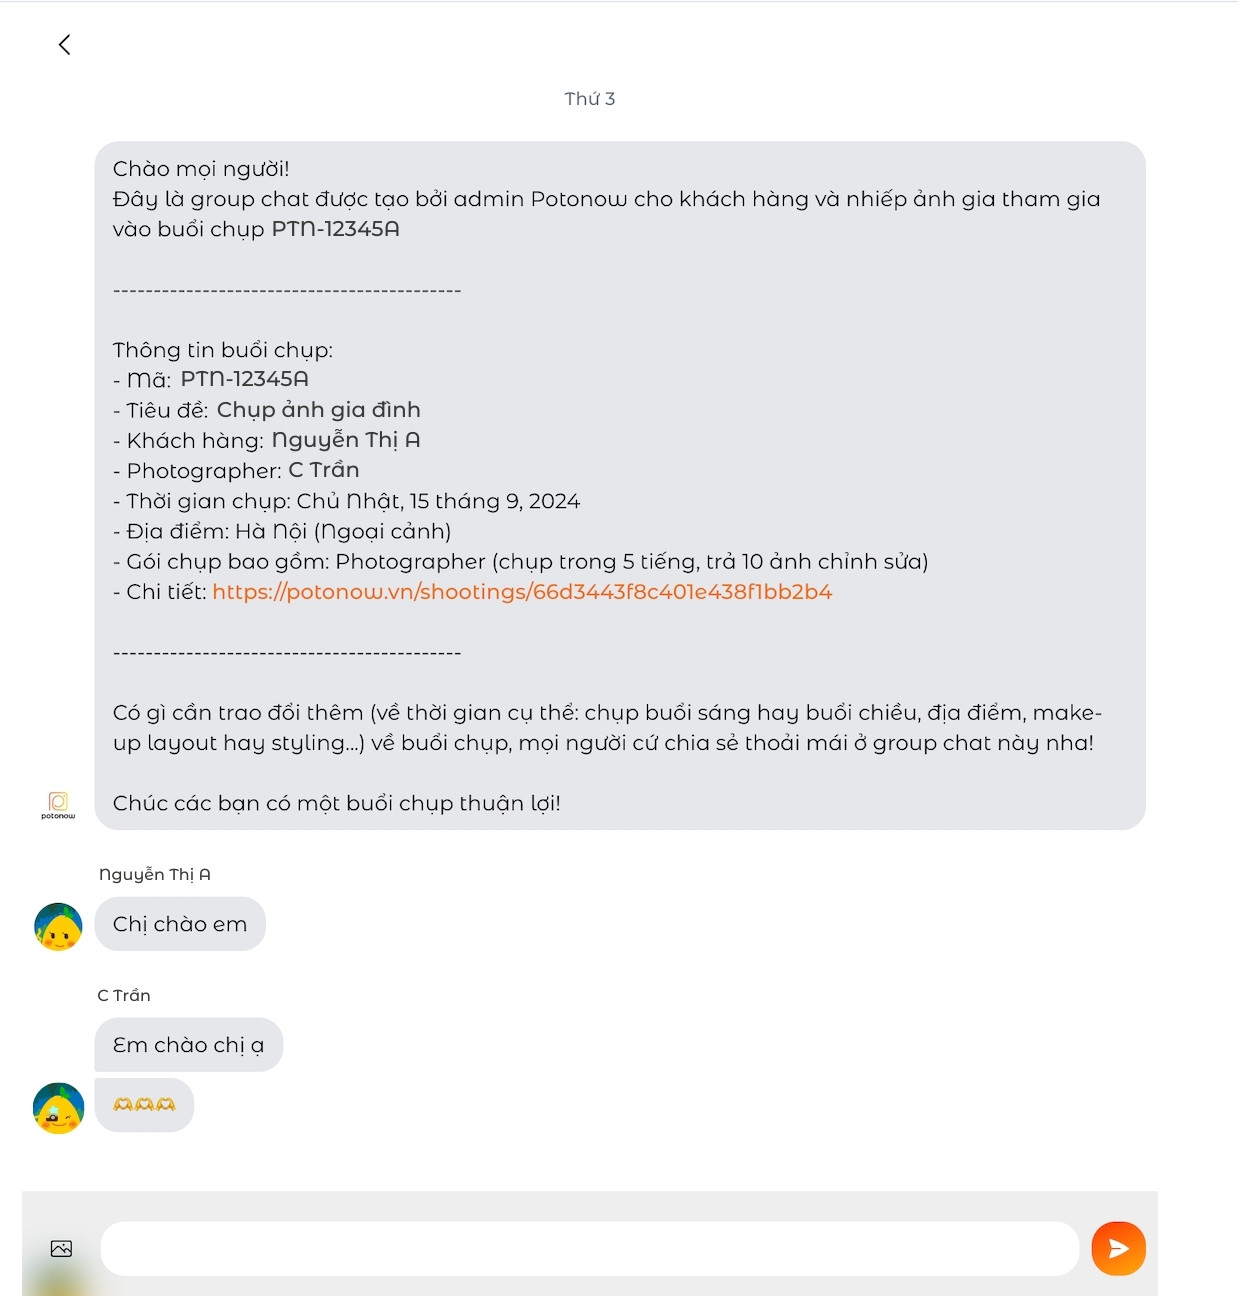This screenshot has width=1238, height=1296.
Task: Select the "Em chào chị ạ" message bubble
Action: click(189, 1045)
